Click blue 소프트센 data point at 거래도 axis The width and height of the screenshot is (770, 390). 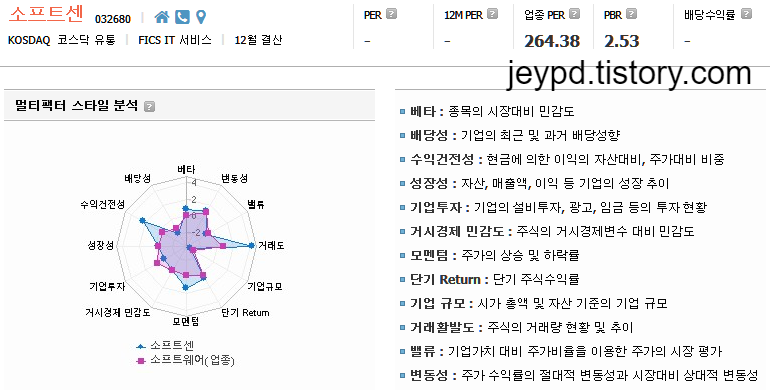pyautogui.click(x=252, y=245)
